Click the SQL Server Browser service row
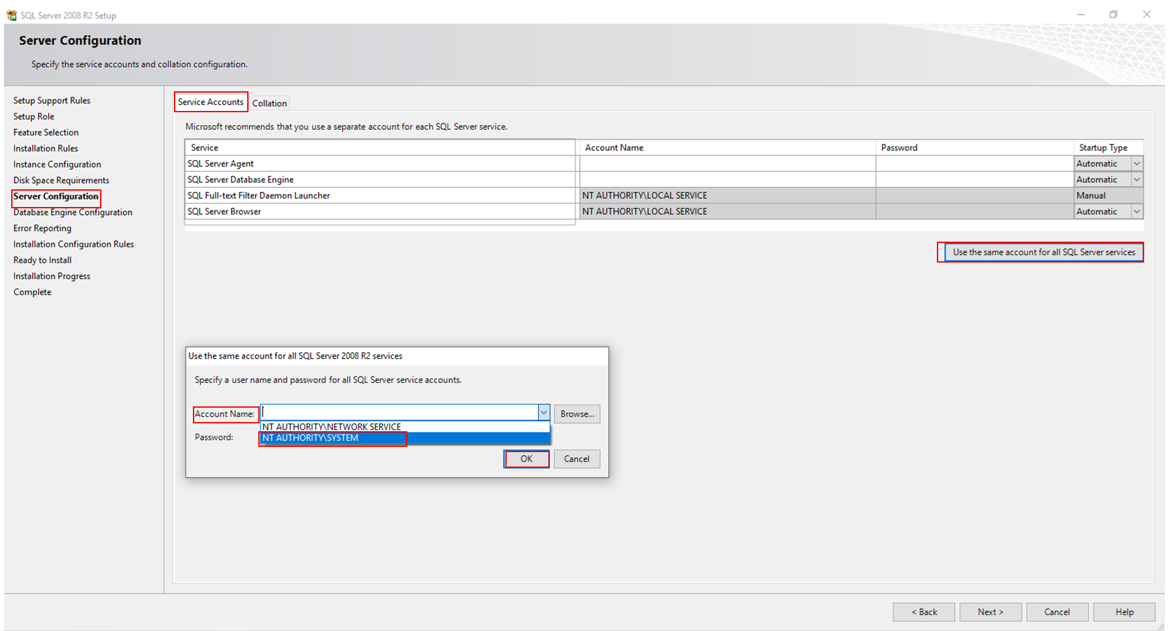The image size is (1169, 631). [380, 212]
